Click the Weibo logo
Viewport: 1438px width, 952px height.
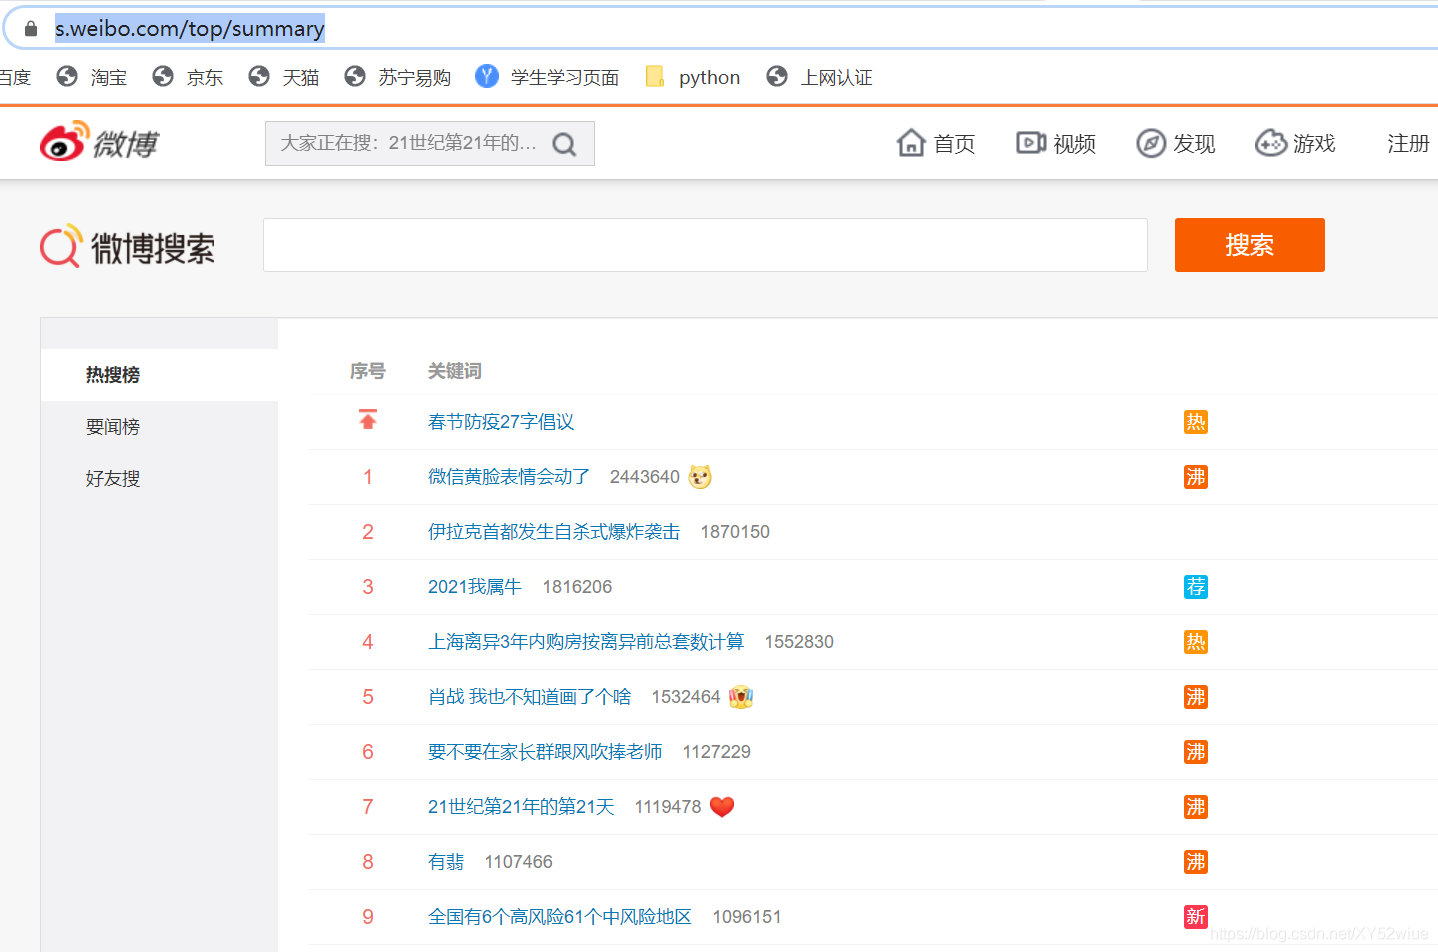pos(99,143)
